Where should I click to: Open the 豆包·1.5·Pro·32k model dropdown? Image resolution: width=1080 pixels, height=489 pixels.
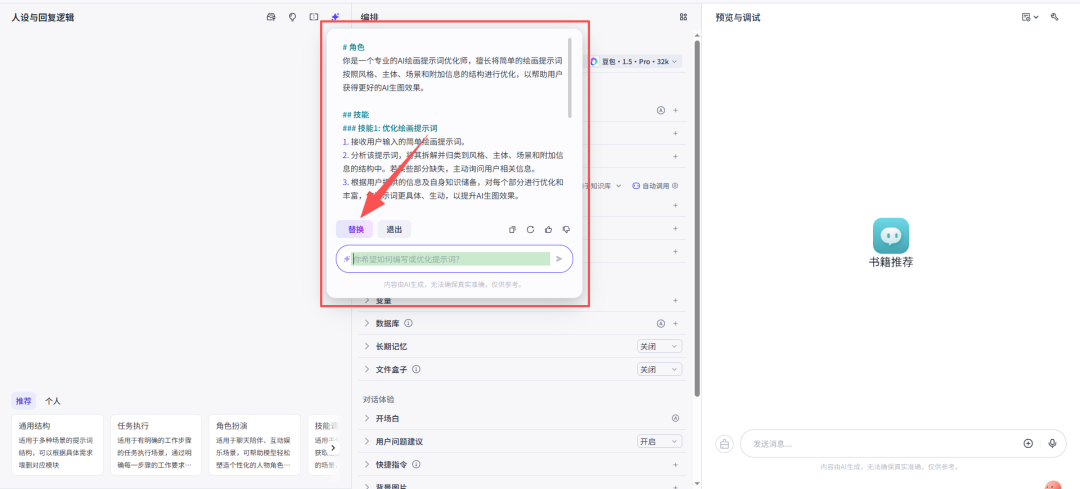tap(634, 61)
